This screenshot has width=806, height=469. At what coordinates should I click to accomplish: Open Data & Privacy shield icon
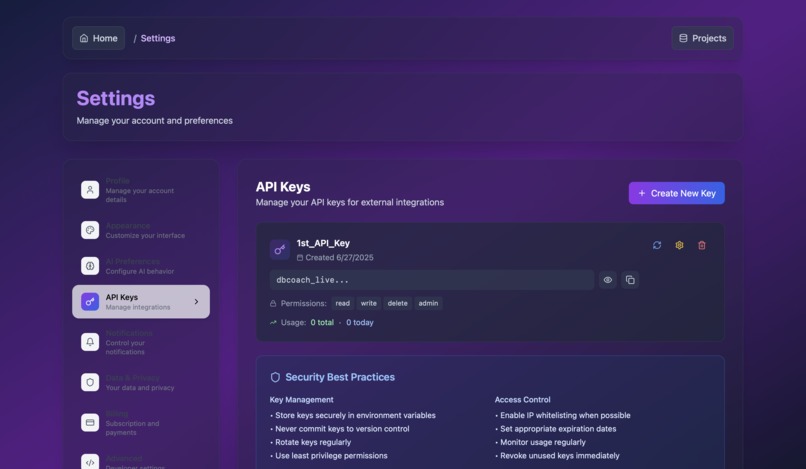coord(90,382)
